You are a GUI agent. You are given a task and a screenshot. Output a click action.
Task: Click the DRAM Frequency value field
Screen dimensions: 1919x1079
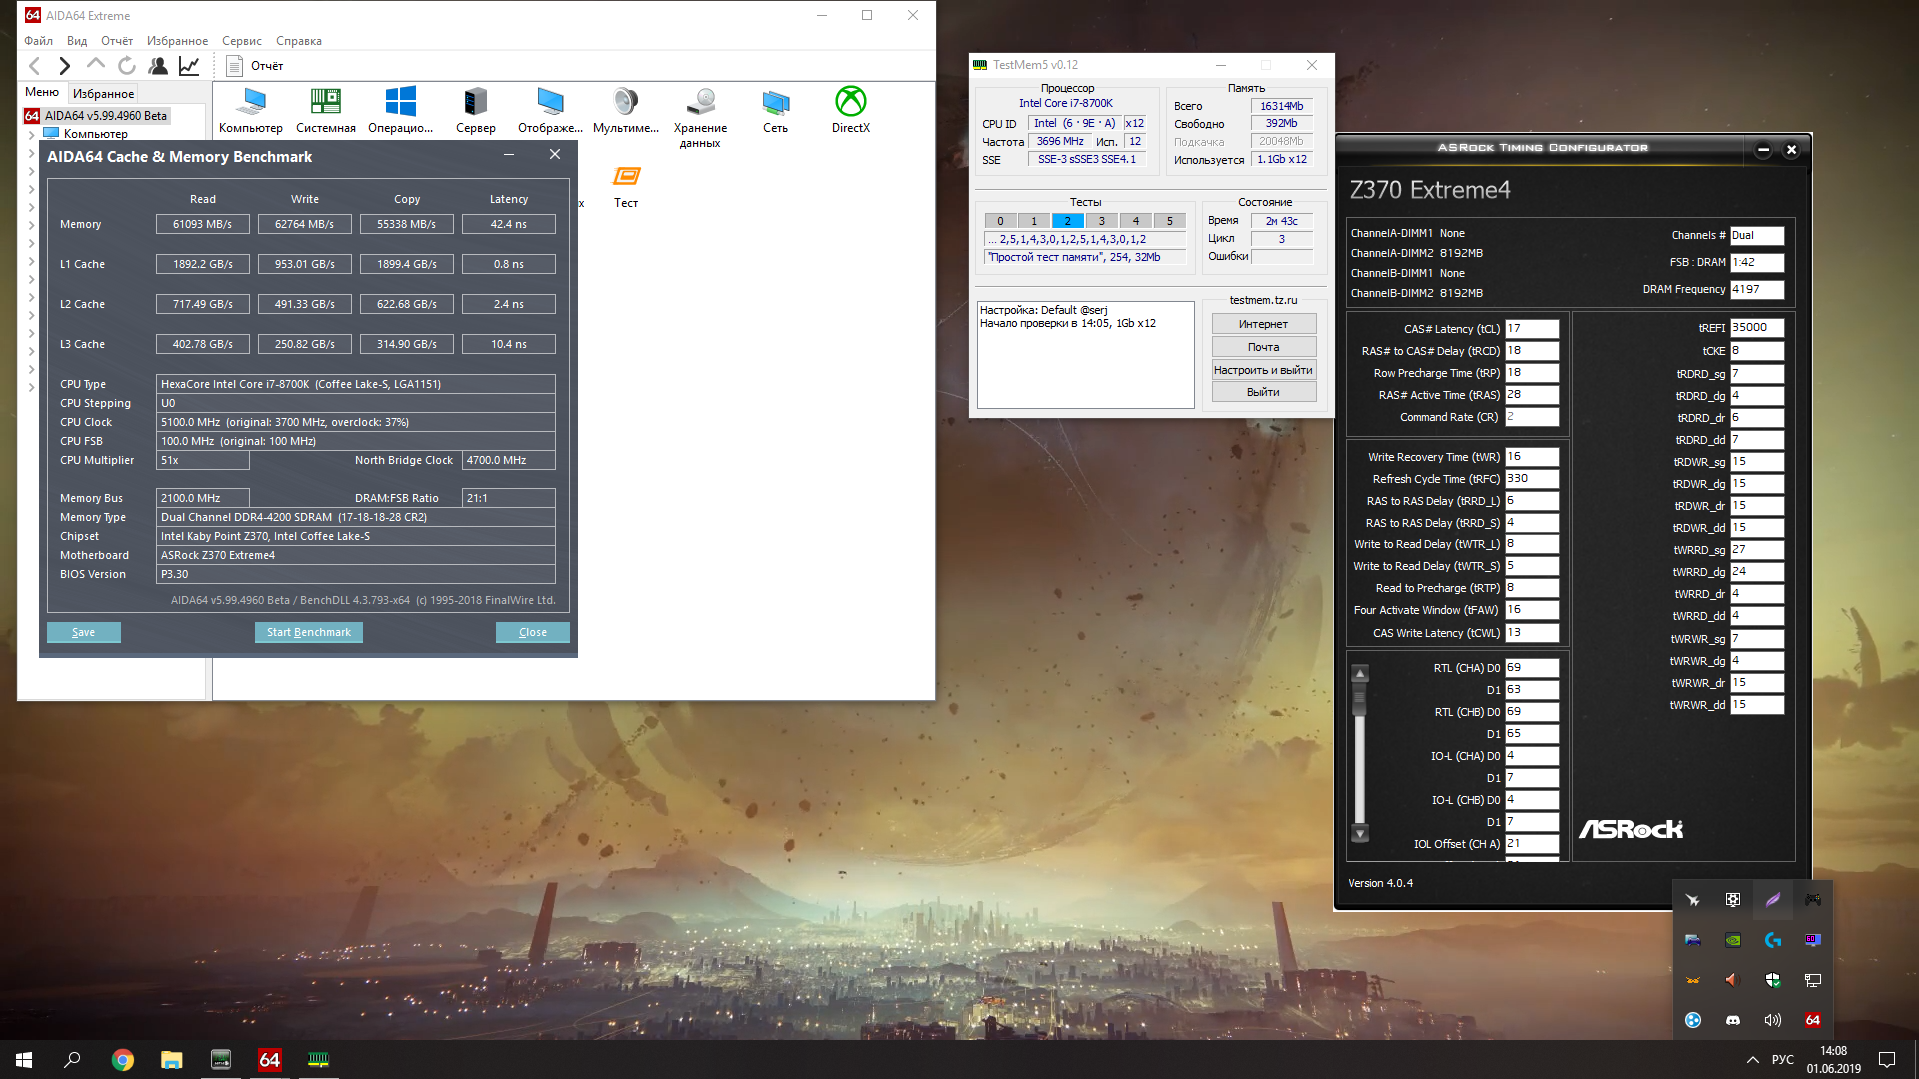[x=1757, y=290]
